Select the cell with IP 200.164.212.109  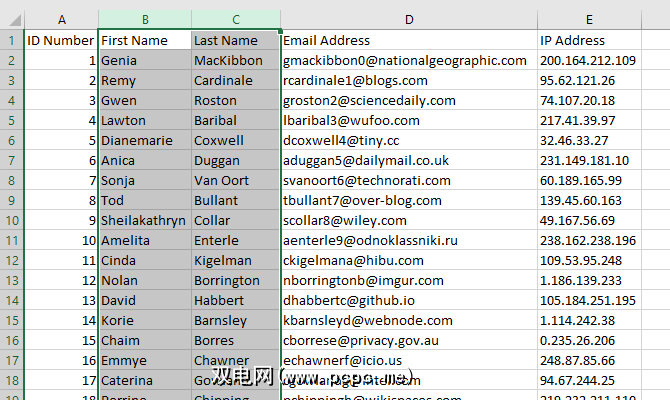[x=589, y=60]
